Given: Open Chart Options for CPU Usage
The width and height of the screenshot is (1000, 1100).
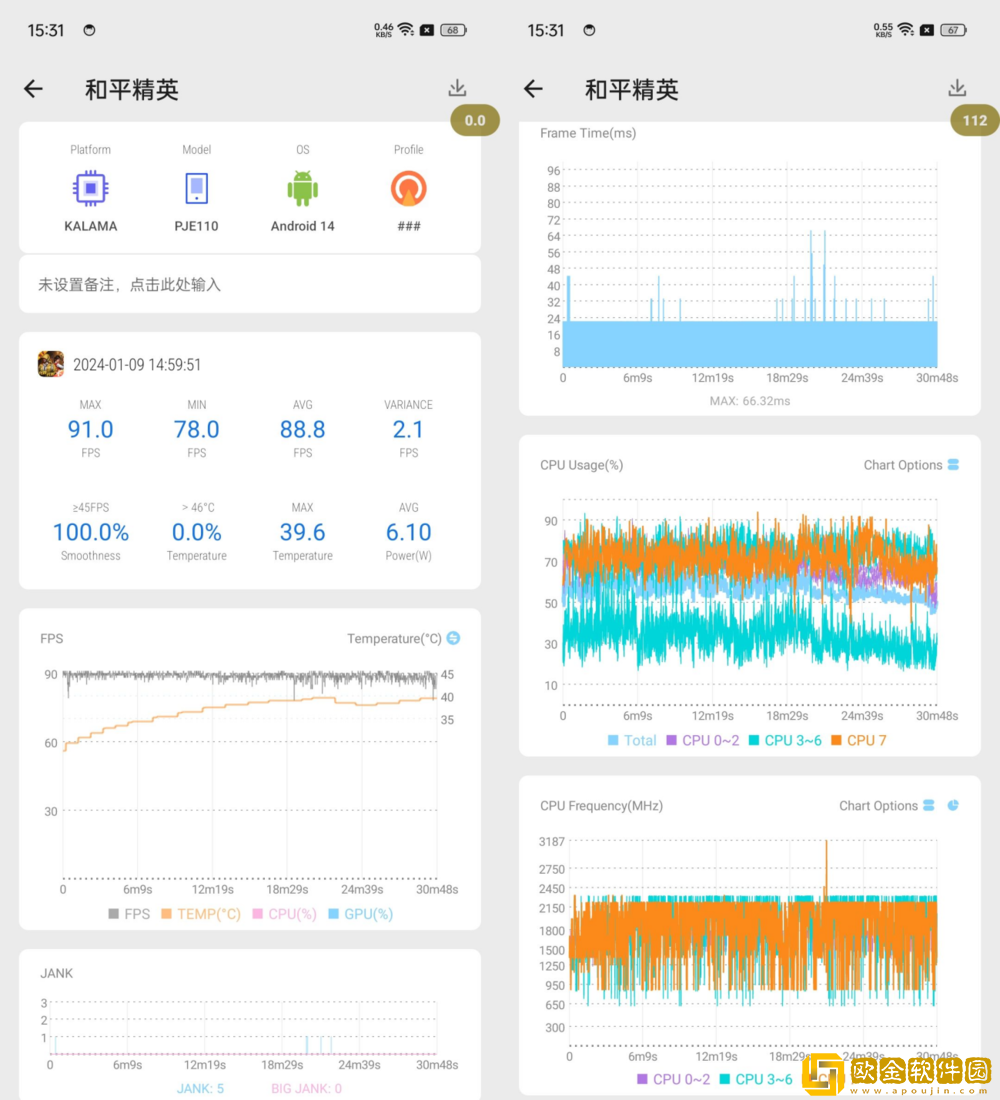Looking at the screenshot, I should (911, 465).
